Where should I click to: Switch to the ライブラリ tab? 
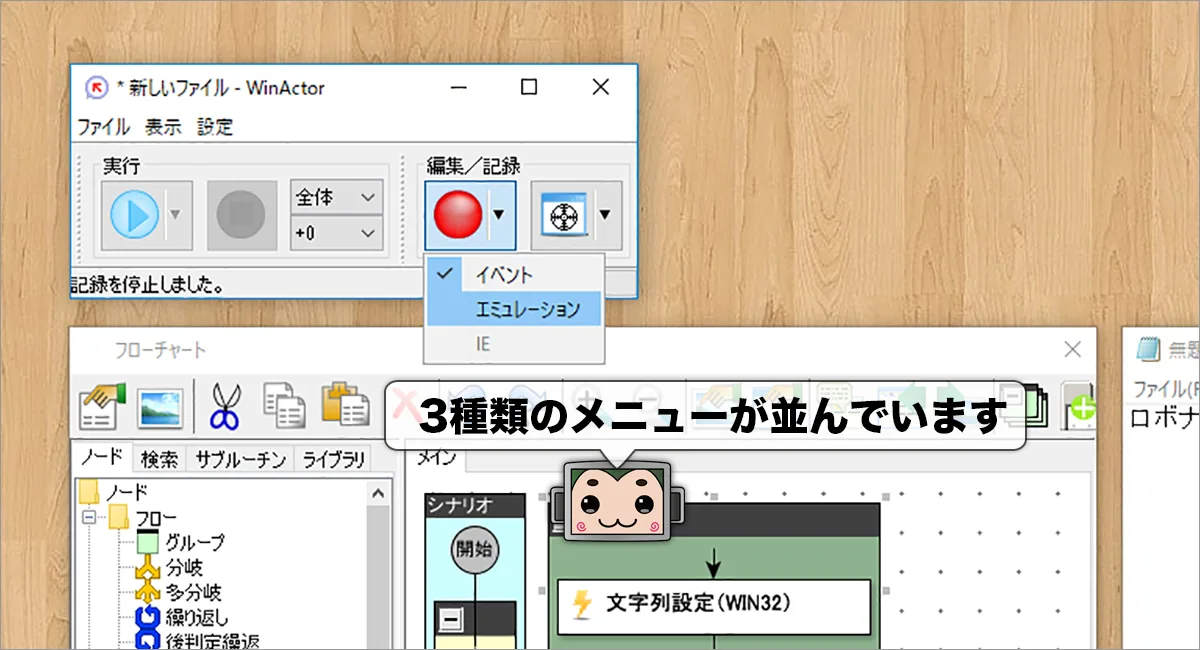[333, 459]
